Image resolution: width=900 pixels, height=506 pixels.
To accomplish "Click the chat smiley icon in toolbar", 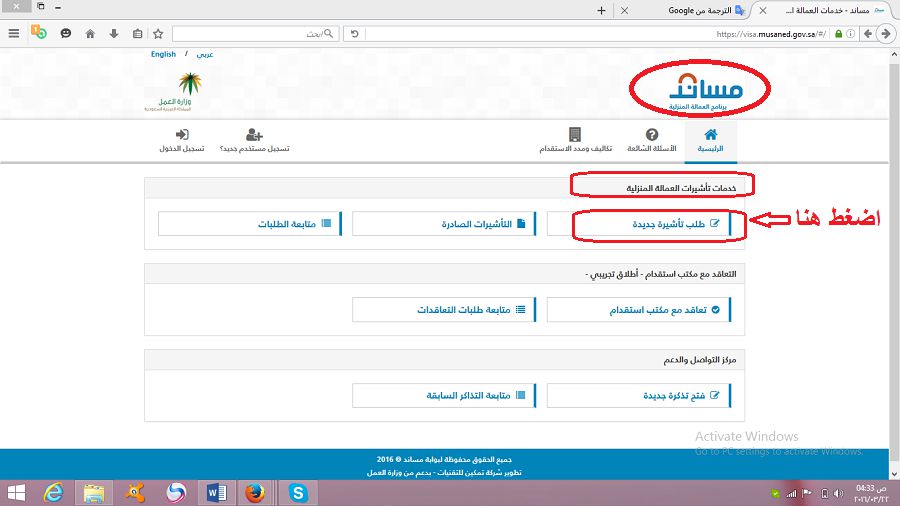I will (66, 34).
